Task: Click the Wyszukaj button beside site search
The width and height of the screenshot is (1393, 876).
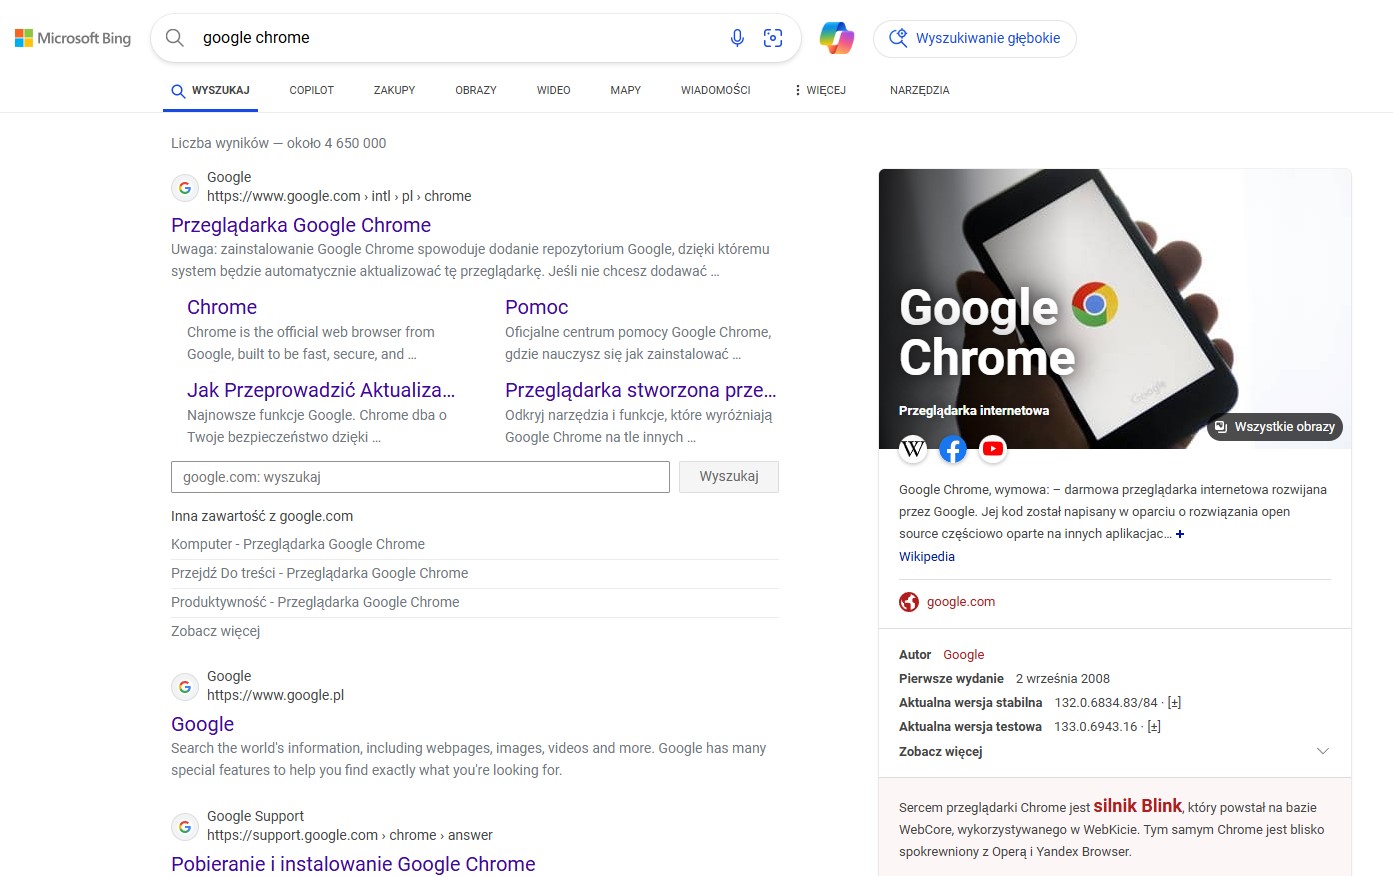Action: tap(729, 477)
